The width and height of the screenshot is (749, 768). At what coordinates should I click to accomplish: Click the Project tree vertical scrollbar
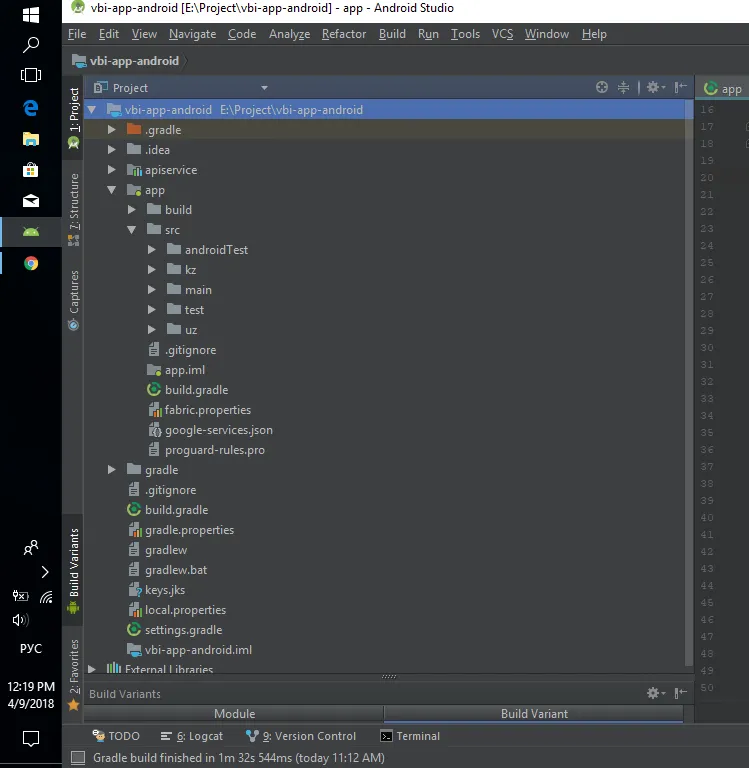pos(689,382)
